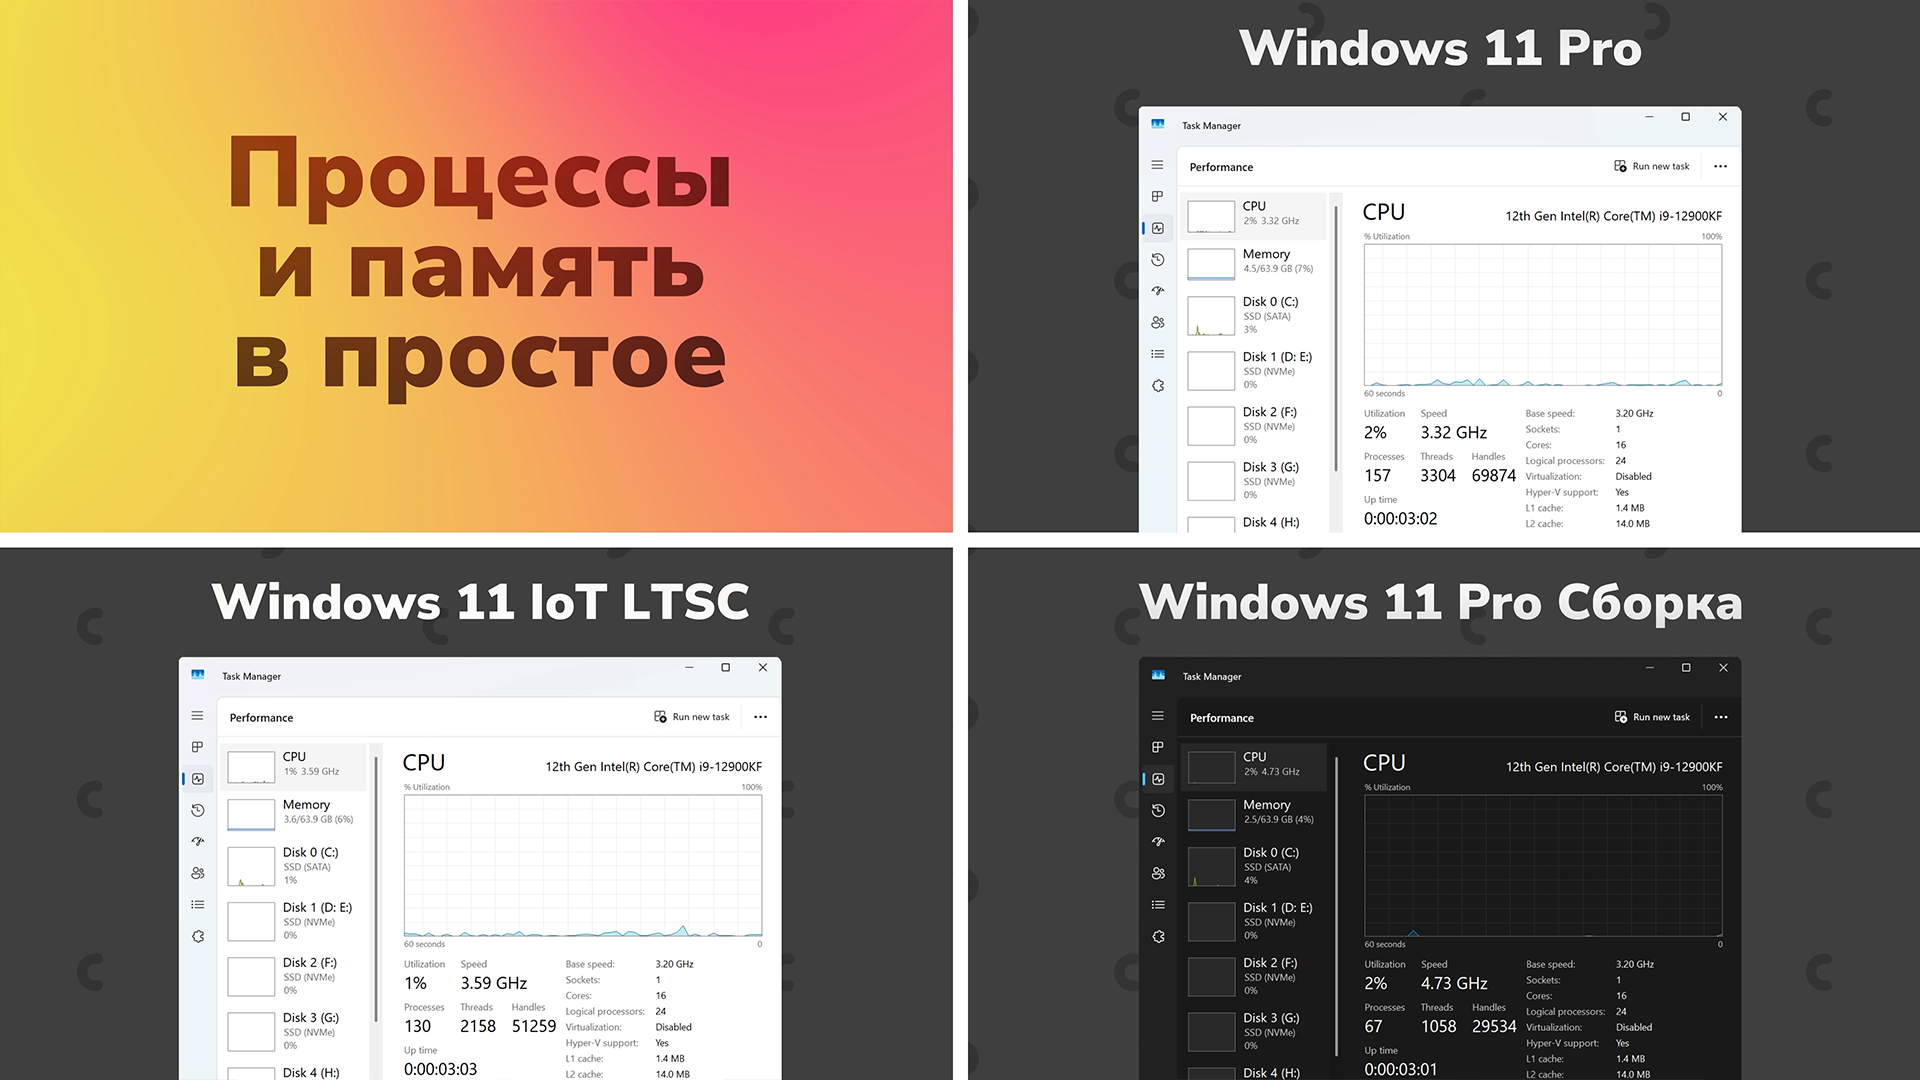Click App history icon in Windows 11 Pro window
Viewport: 1920px width, 1080px height.
point(1158,259)
